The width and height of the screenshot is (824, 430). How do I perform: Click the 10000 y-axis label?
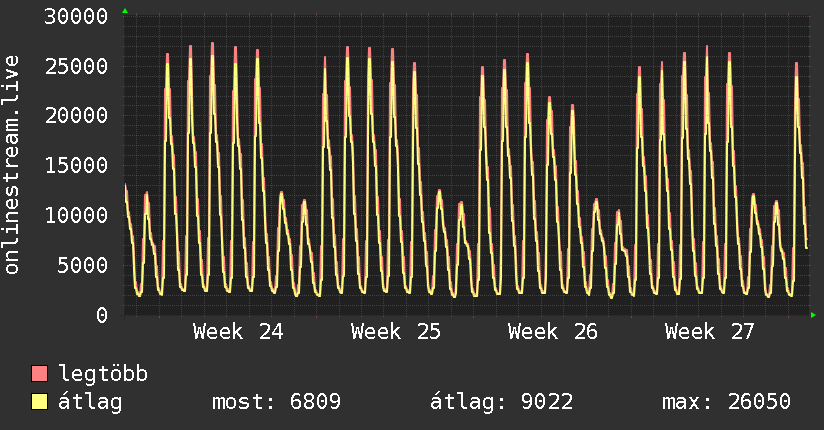point(76,216)
